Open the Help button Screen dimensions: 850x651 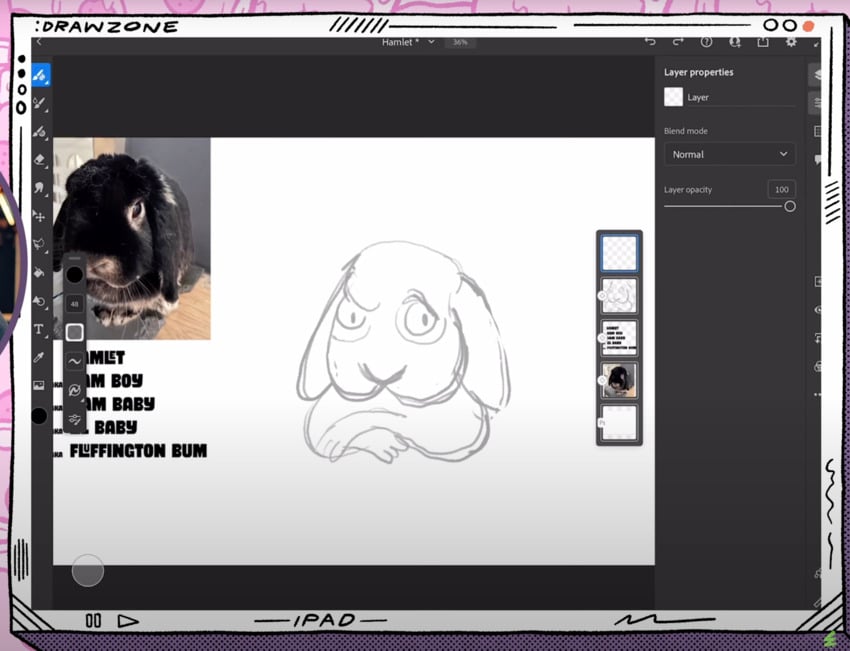(706, 42)
